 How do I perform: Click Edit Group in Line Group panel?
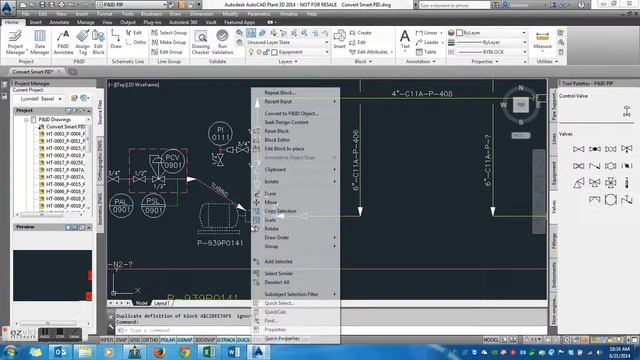pos(167,52)
